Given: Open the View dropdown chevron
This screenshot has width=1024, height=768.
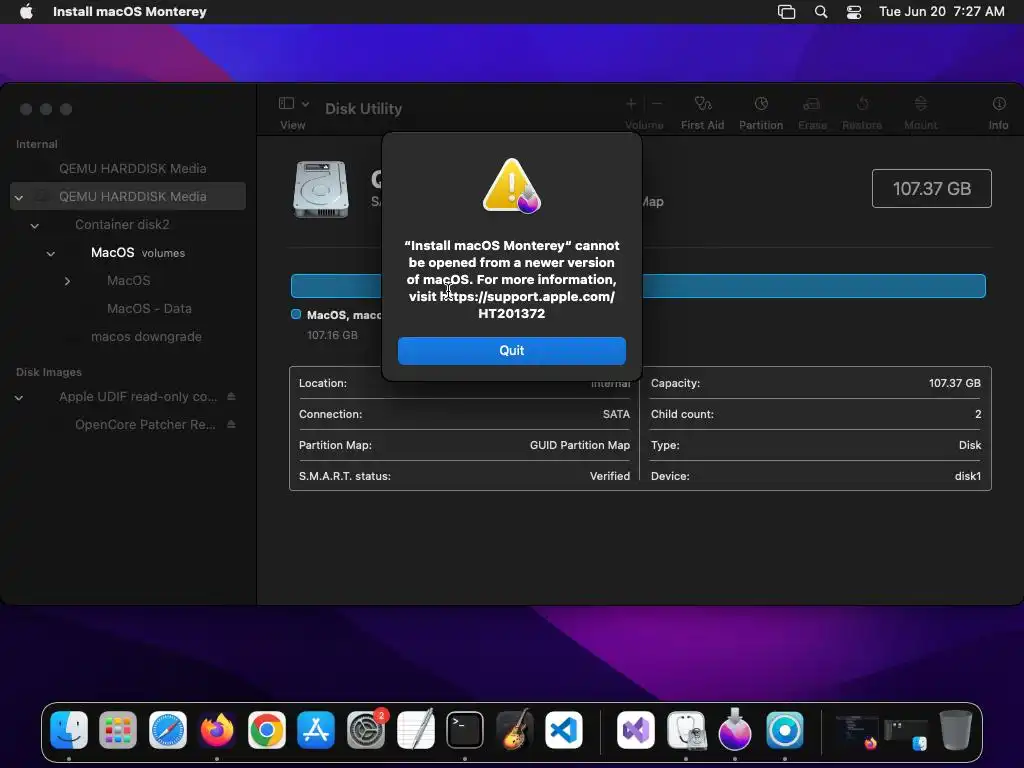Looking at the screenshot, I should tap(305, 104).
